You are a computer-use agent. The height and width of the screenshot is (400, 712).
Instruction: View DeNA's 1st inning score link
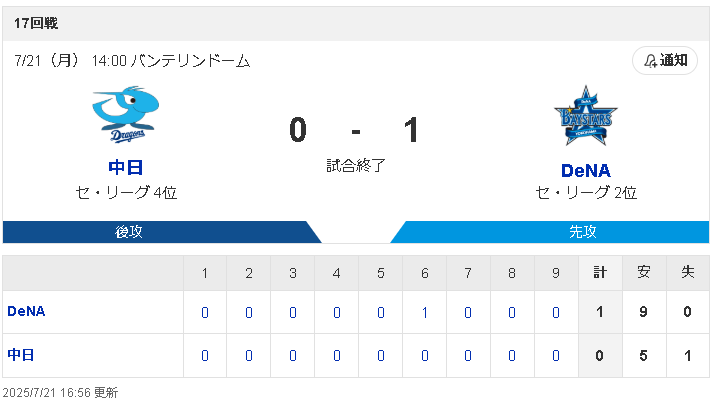click(205, 312)
